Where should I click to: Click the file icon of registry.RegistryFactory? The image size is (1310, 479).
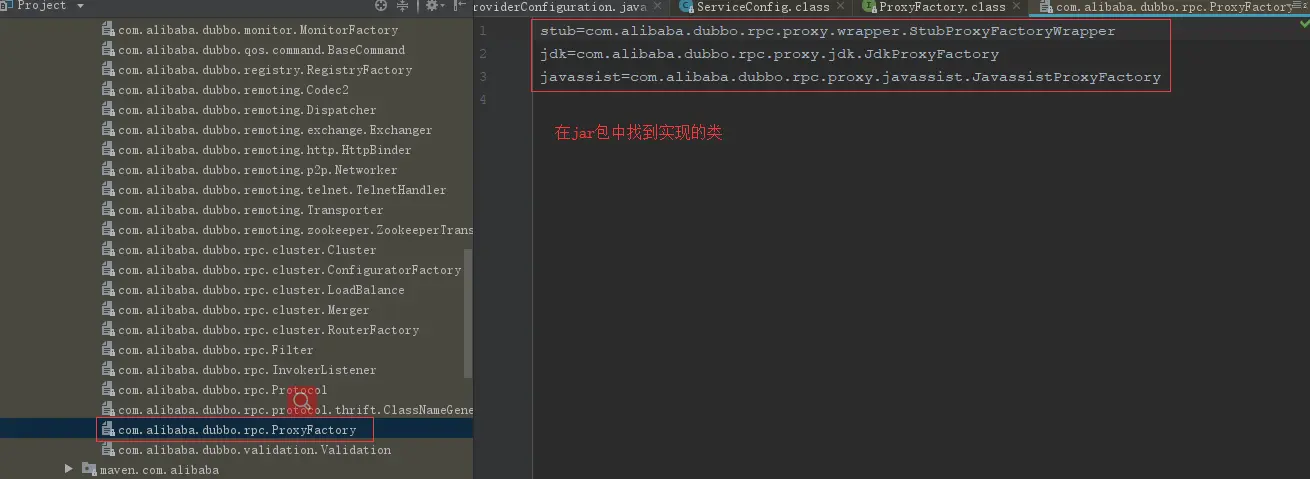pos(108,70)
